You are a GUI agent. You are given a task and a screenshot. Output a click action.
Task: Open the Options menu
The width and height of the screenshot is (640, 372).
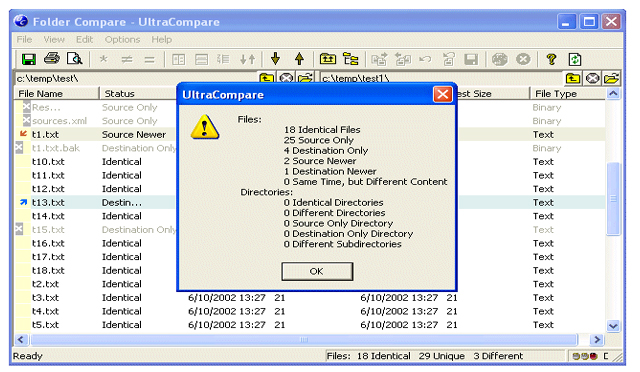click(x=122, y=40)
